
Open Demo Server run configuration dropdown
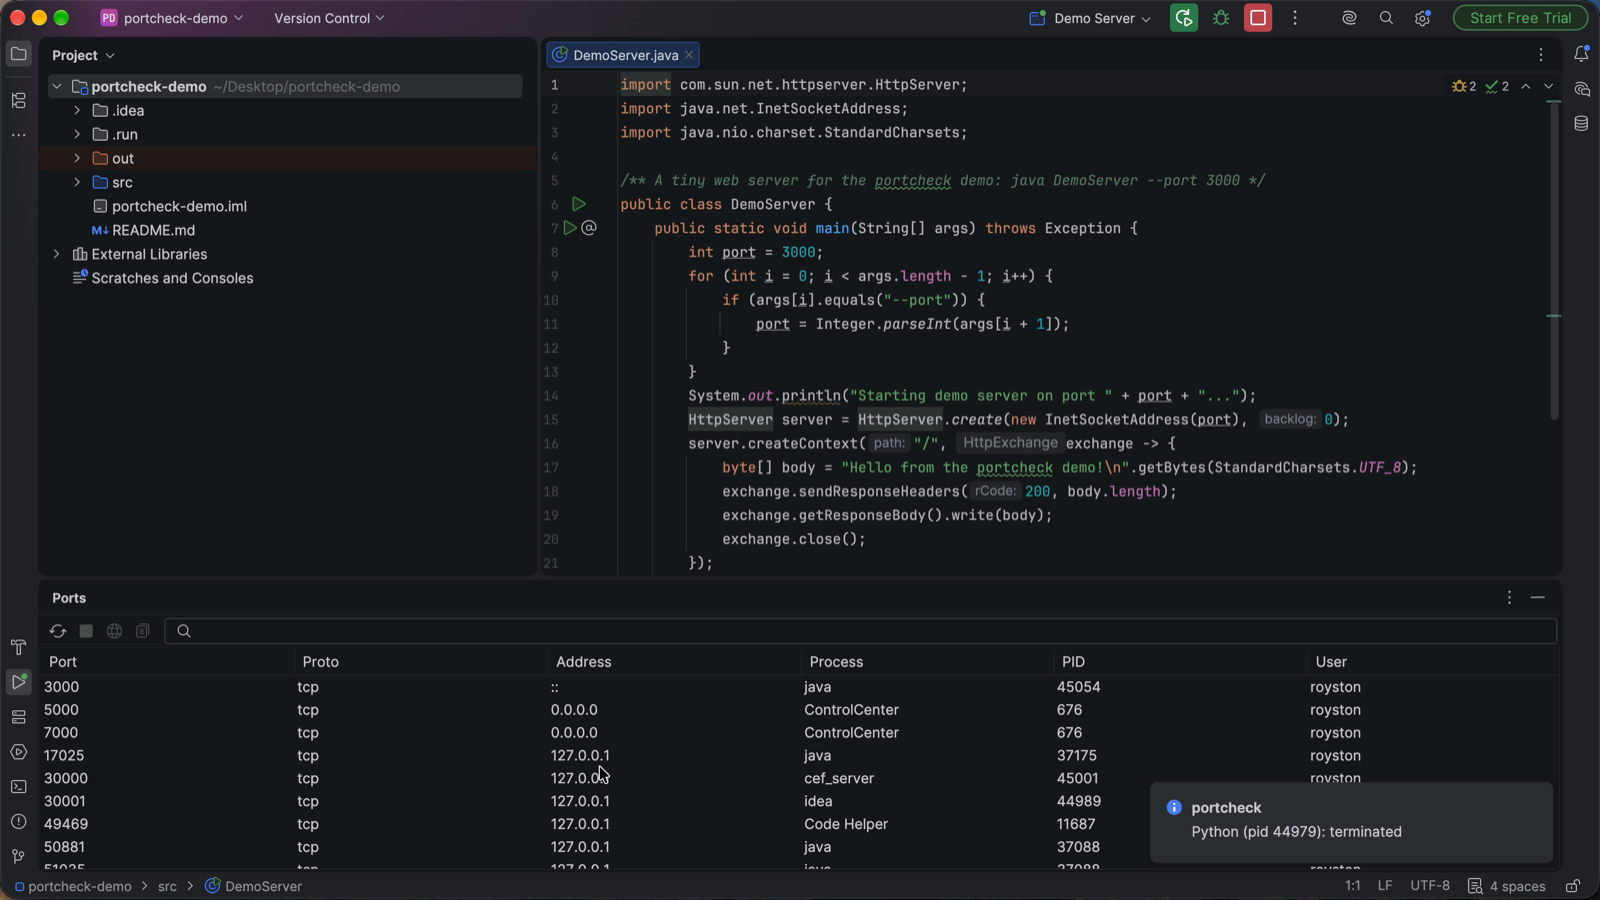pyautogui.click(x=1090, y=18)
